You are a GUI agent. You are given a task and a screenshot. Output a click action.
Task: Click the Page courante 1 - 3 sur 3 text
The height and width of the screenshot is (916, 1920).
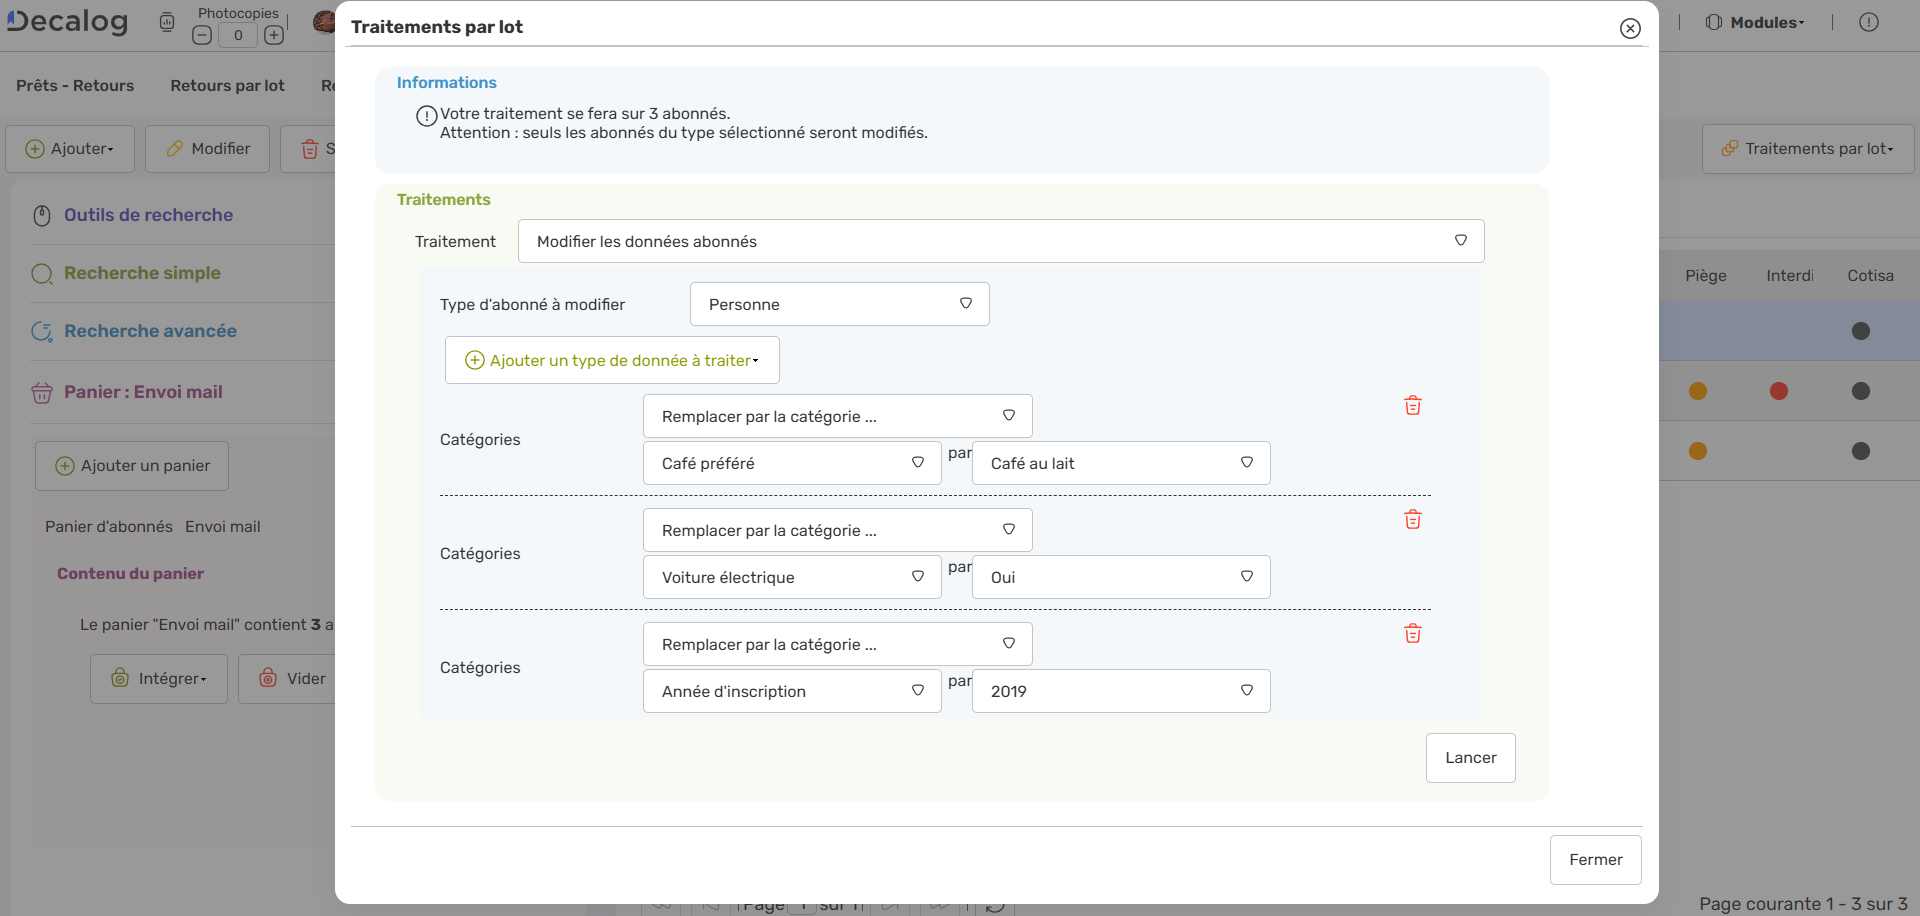(x=1803, y=904)
